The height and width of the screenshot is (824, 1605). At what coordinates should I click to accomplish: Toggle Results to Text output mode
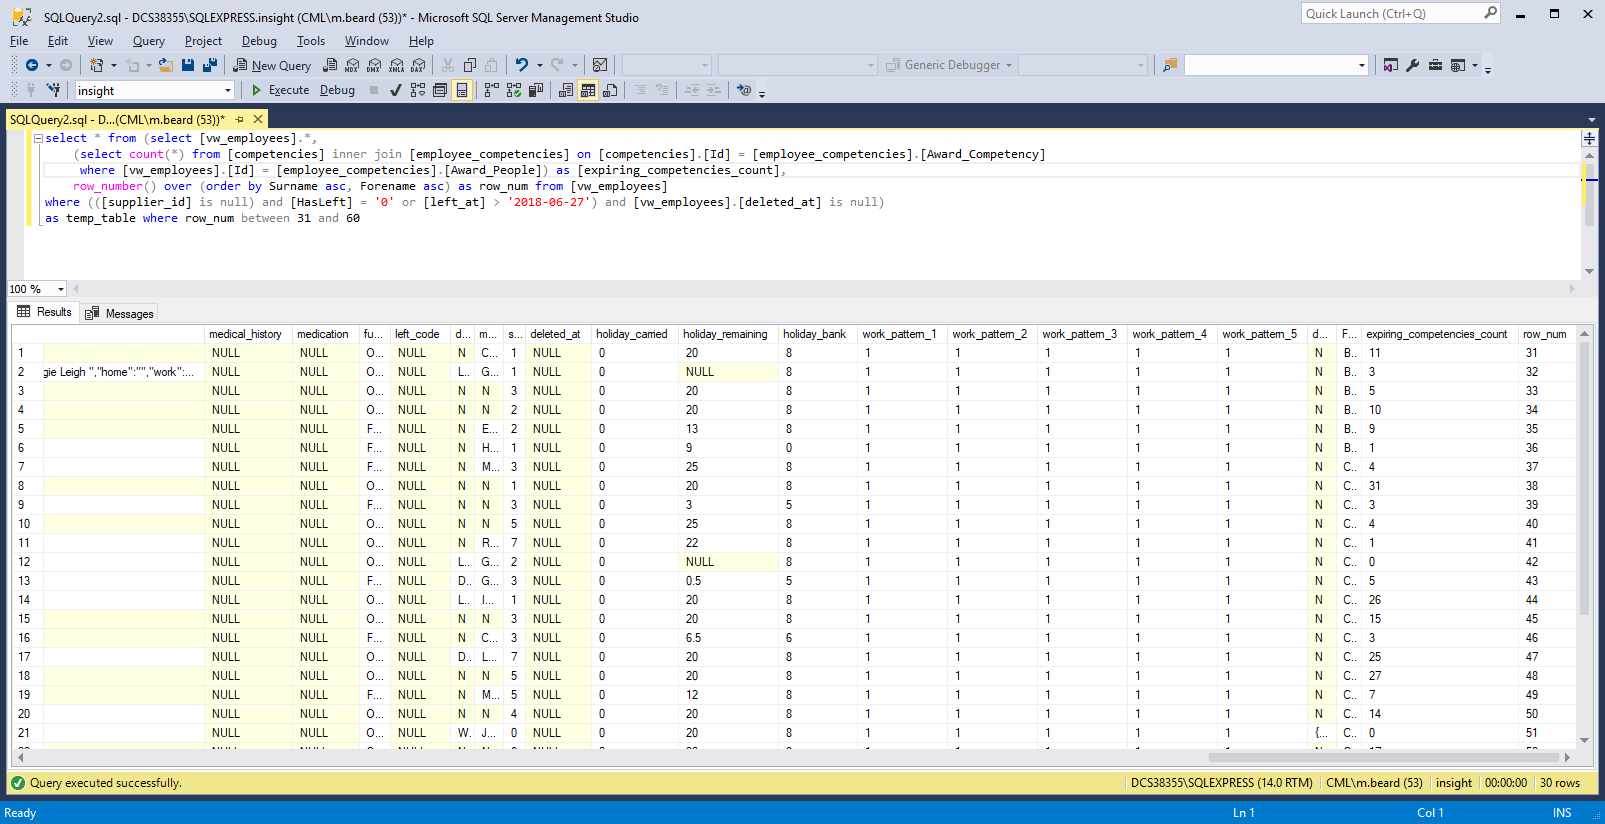pos(566,90)
